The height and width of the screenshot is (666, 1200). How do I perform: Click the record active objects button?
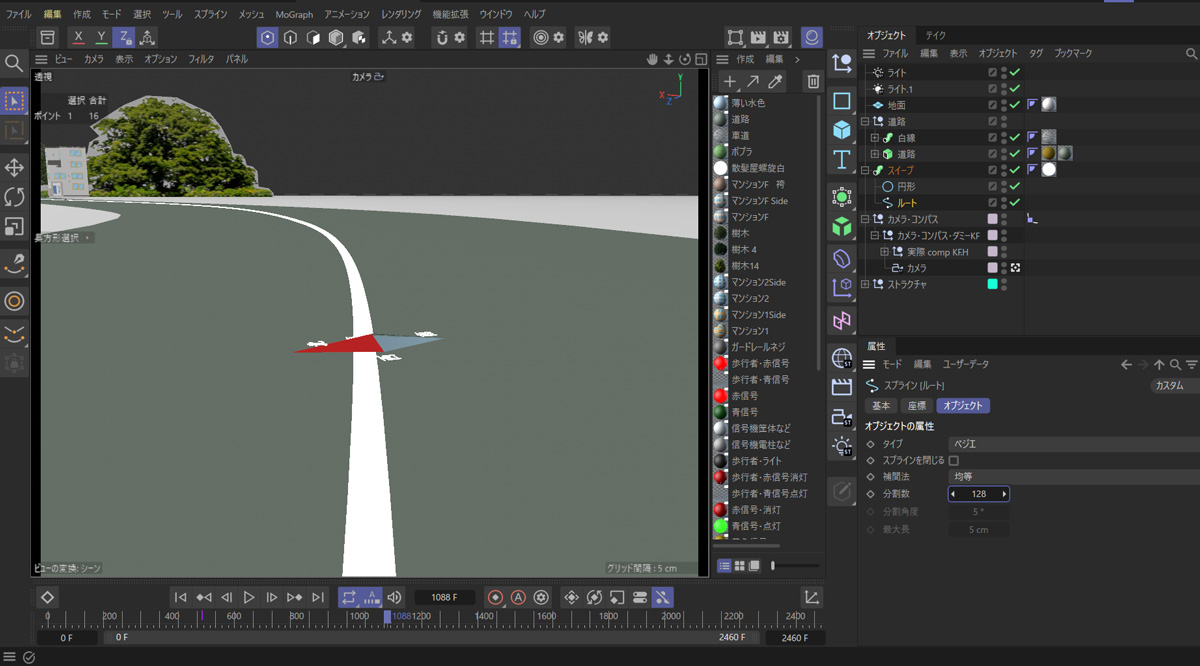[x=495, y=597]
